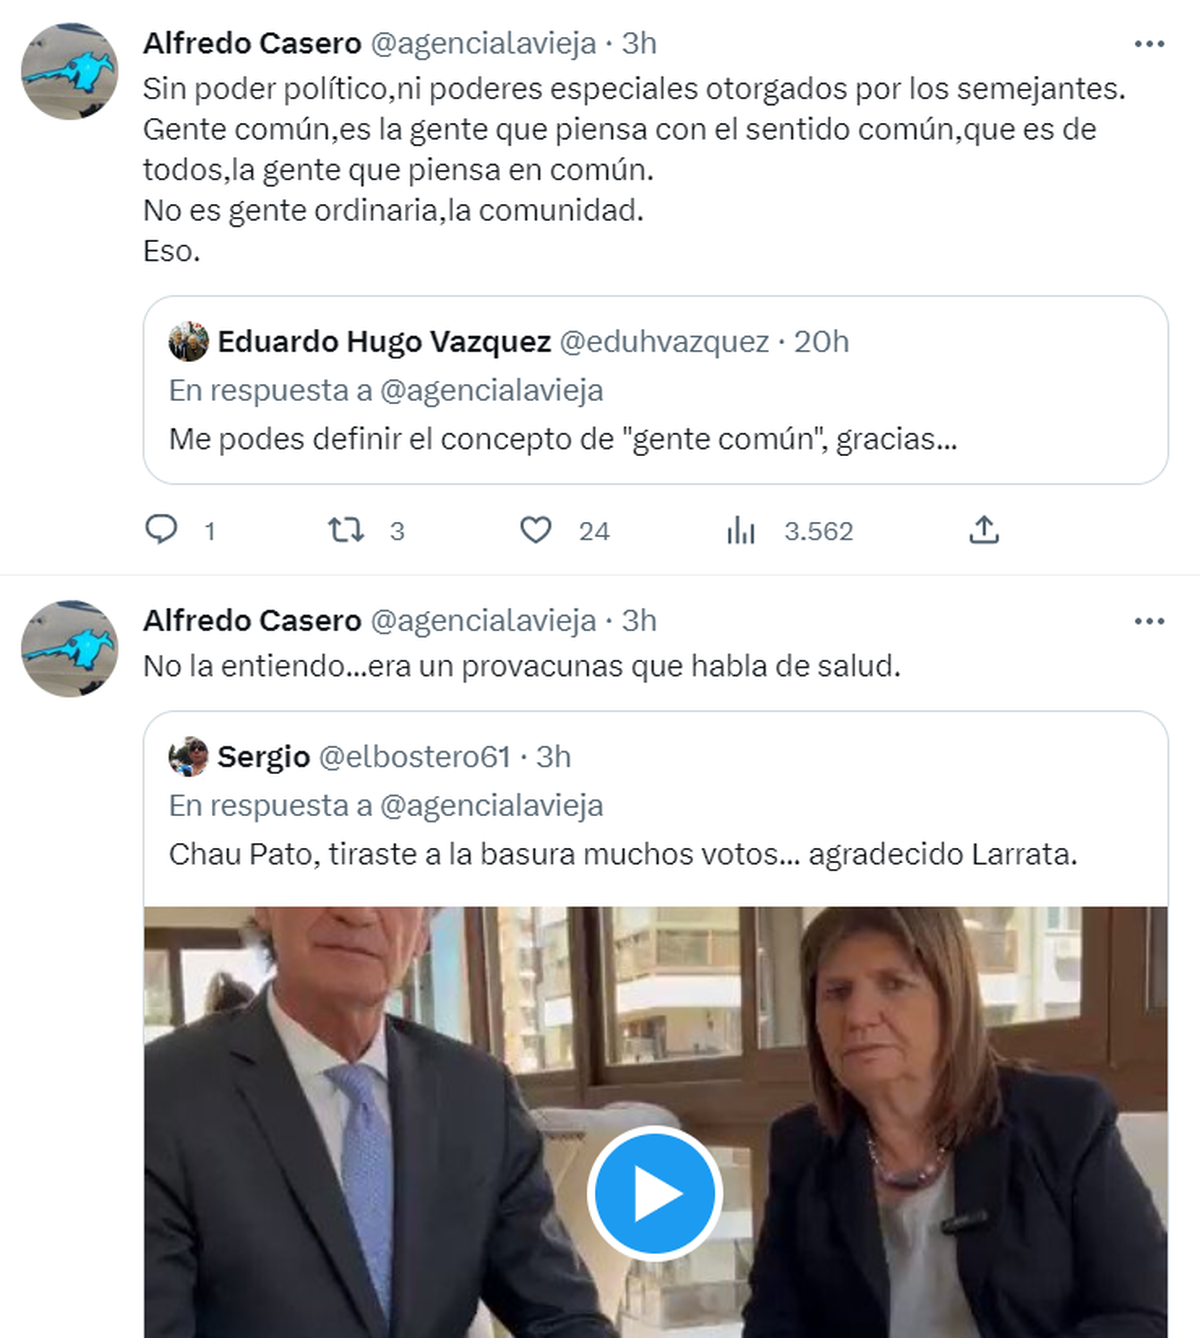Open Alfredo Casero avatar on first tweet
The height and width of the screenshot is (1338, 1200).
[70, 72]
